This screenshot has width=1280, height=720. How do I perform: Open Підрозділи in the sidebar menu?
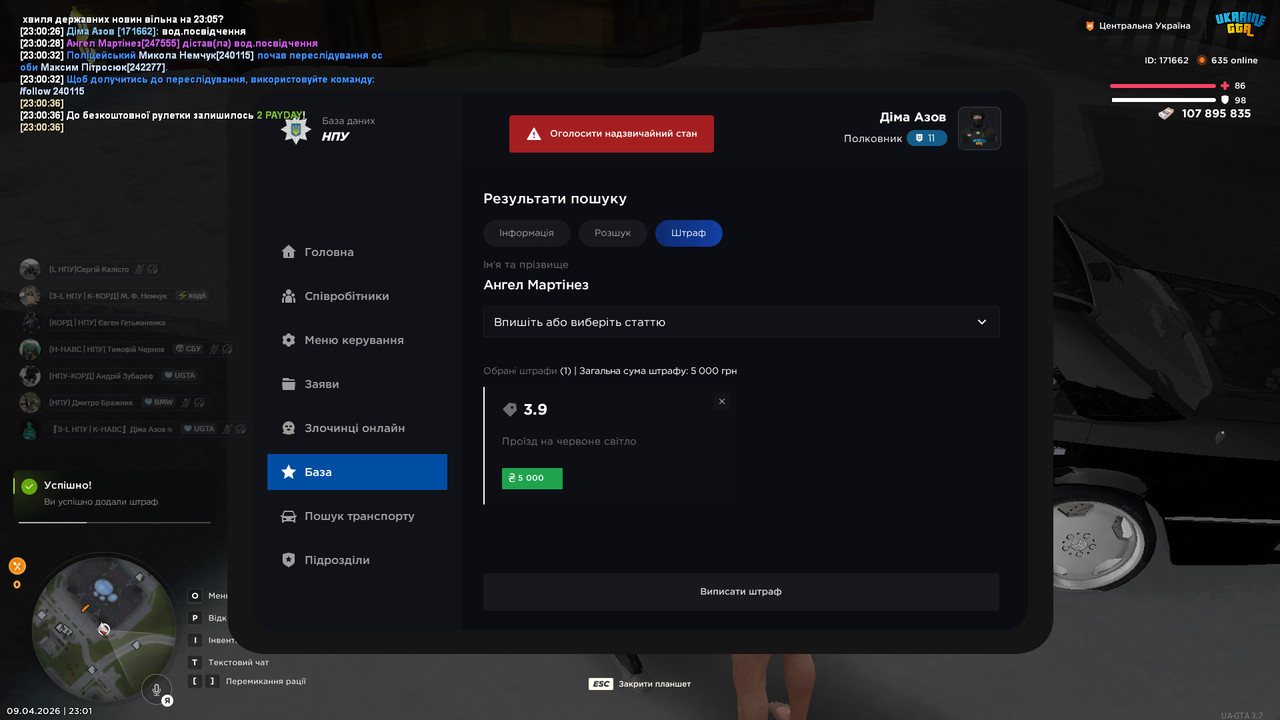click(x=357, y=560)
